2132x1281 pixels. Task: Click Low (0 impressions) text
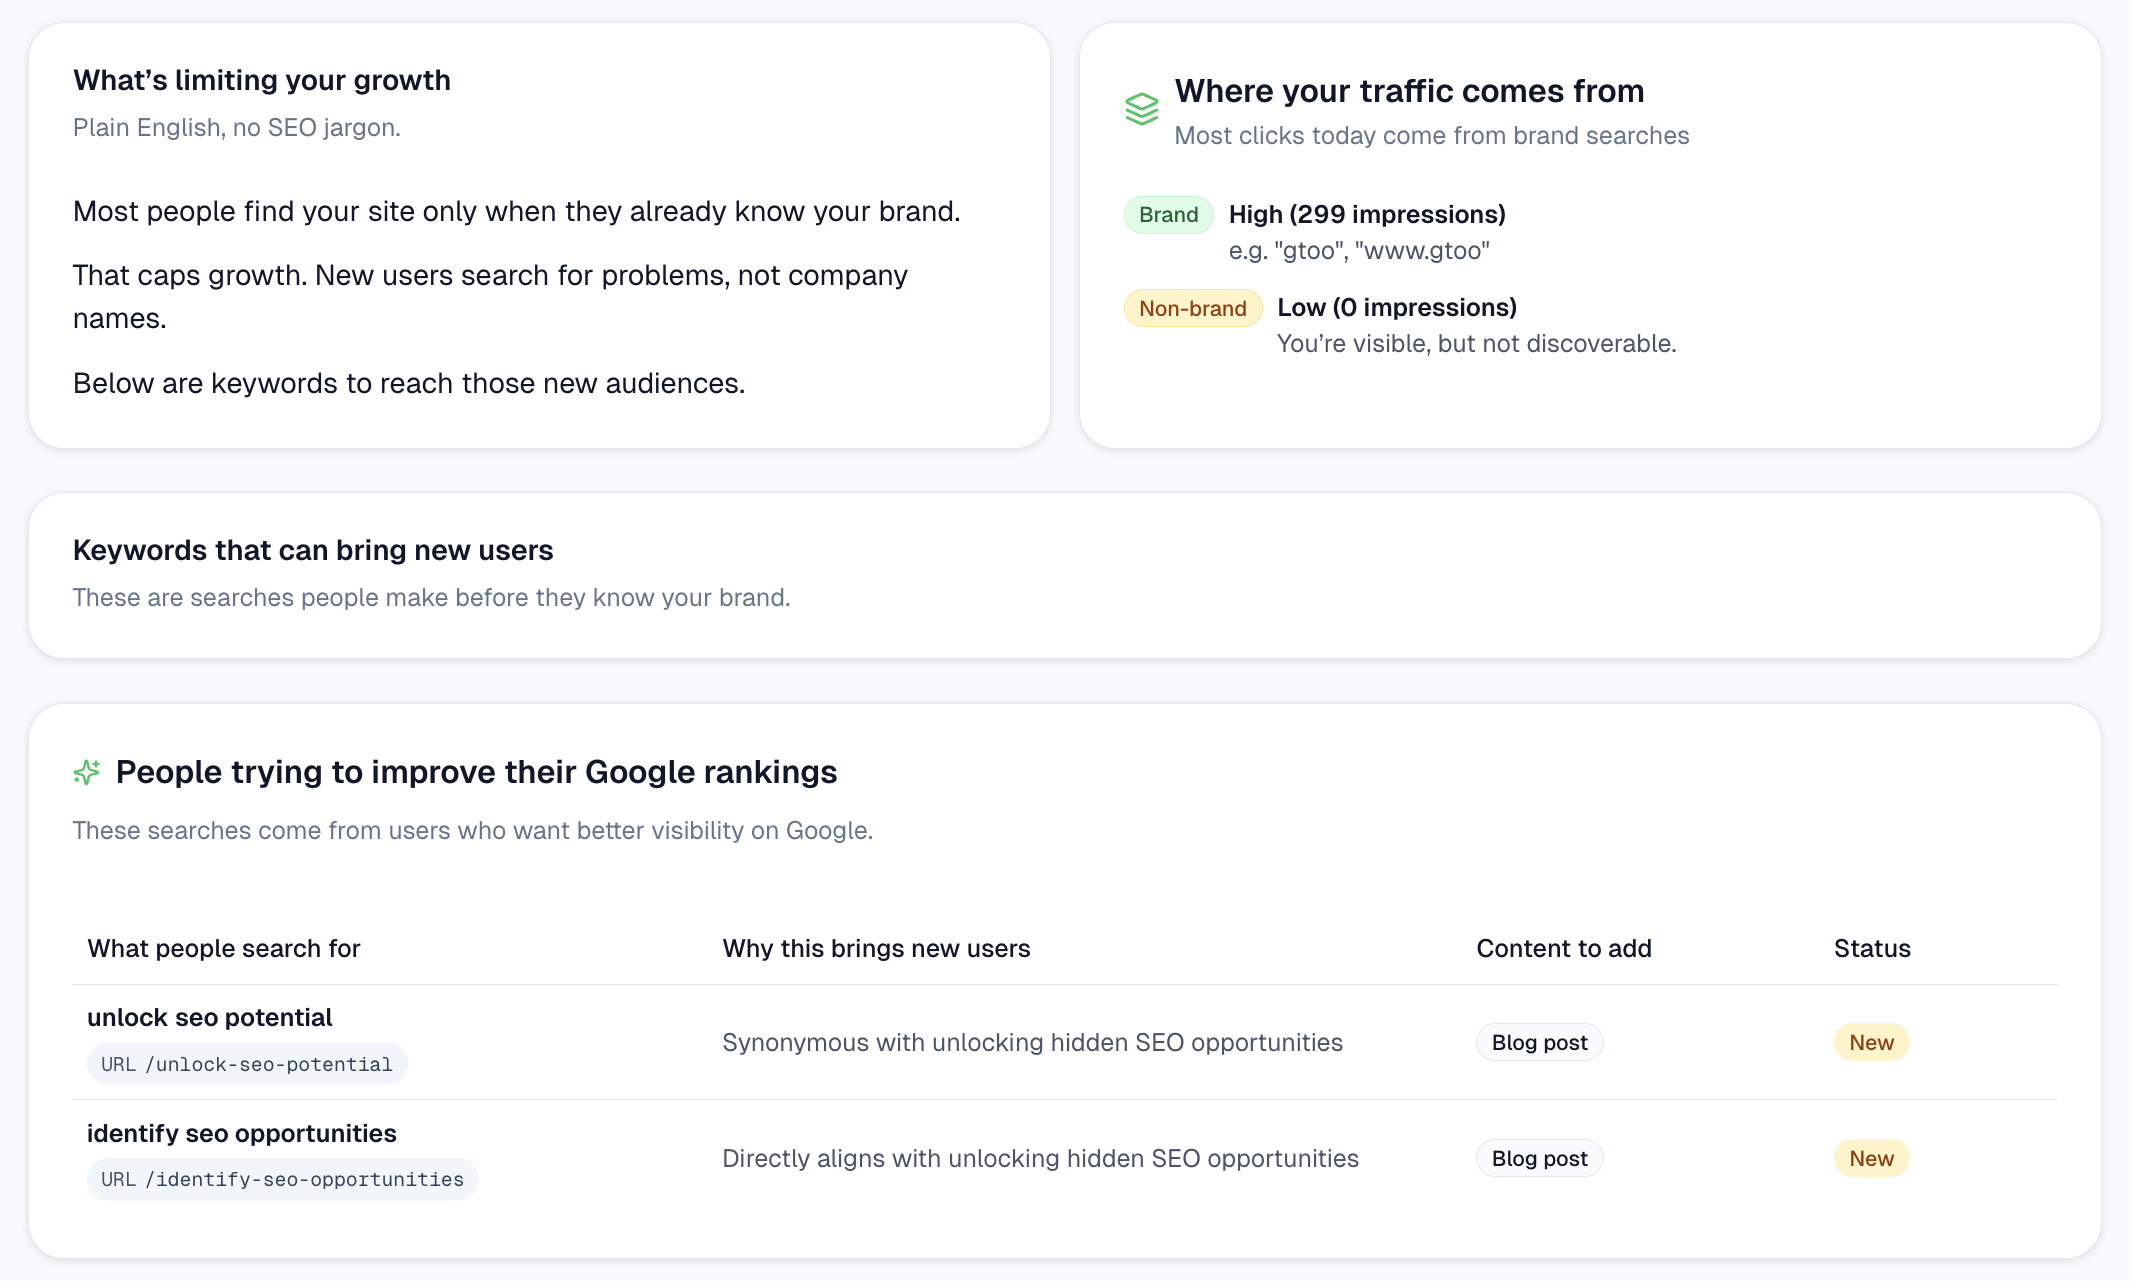click(x=1396, y=308)
